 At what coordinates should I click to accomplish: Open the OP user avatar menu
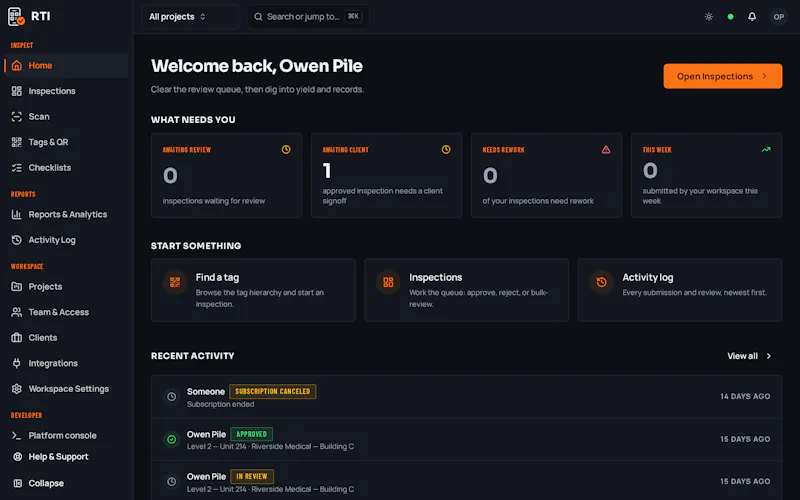779,17
